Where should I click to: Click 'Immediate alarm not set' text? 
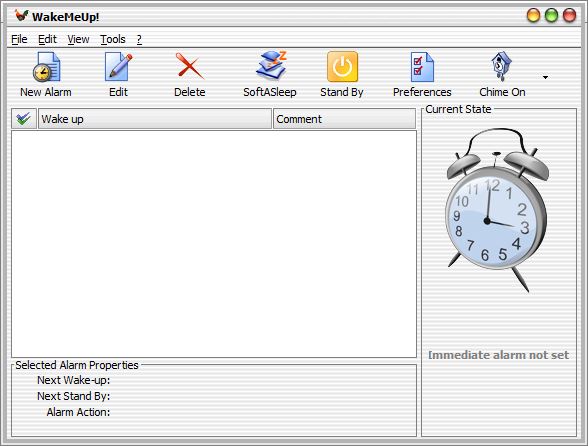(498, 355)
